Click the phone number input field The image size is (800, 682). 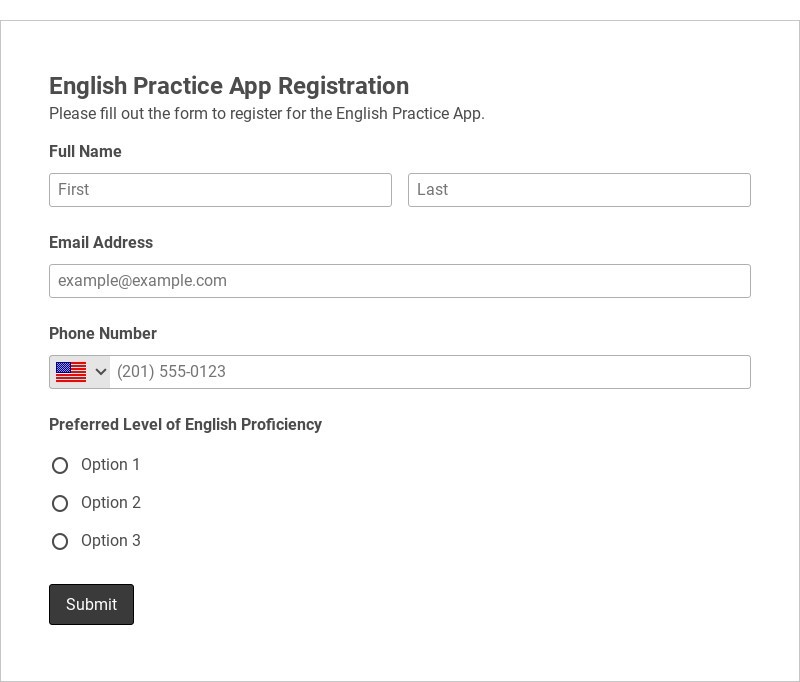tap(430, 372)
